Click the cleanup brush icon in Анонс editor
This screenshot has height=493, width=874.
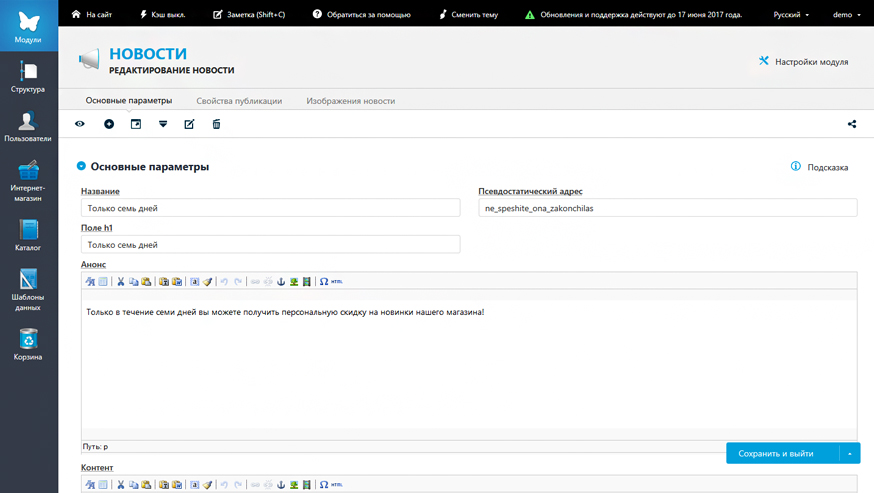click(207, 282)
